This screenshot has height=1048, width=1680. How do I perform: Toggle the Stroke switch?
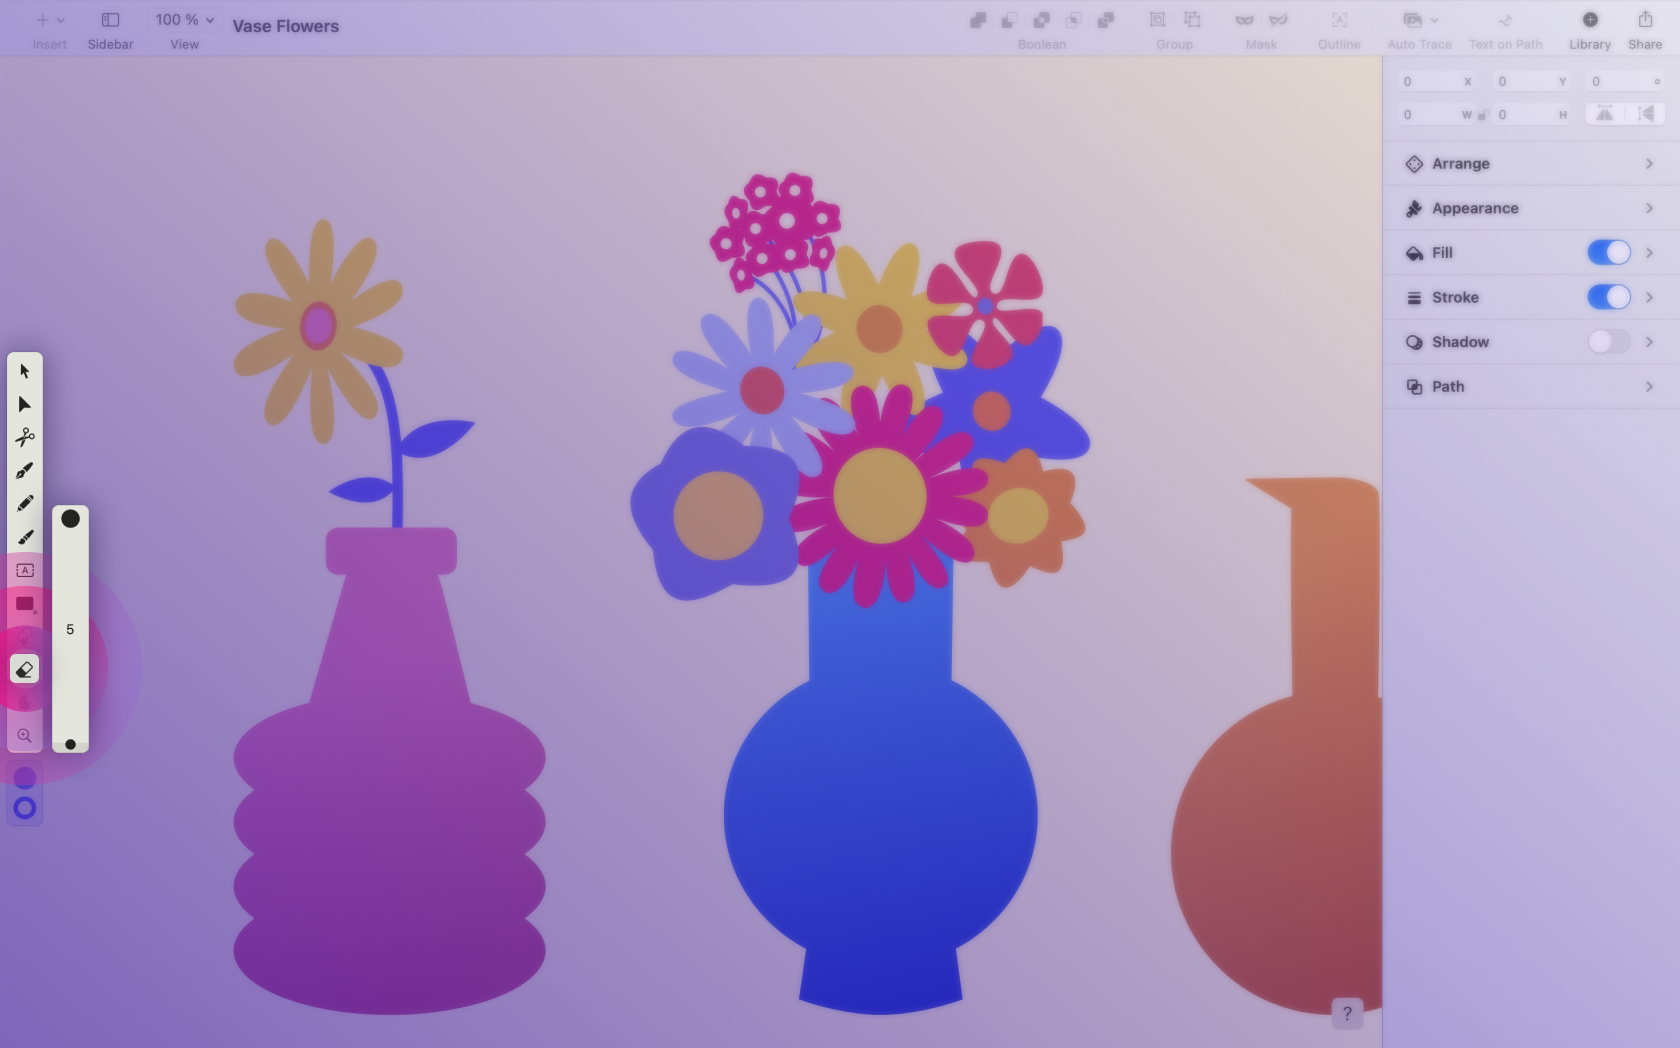pyautogui.click(x=1609, y=297)
